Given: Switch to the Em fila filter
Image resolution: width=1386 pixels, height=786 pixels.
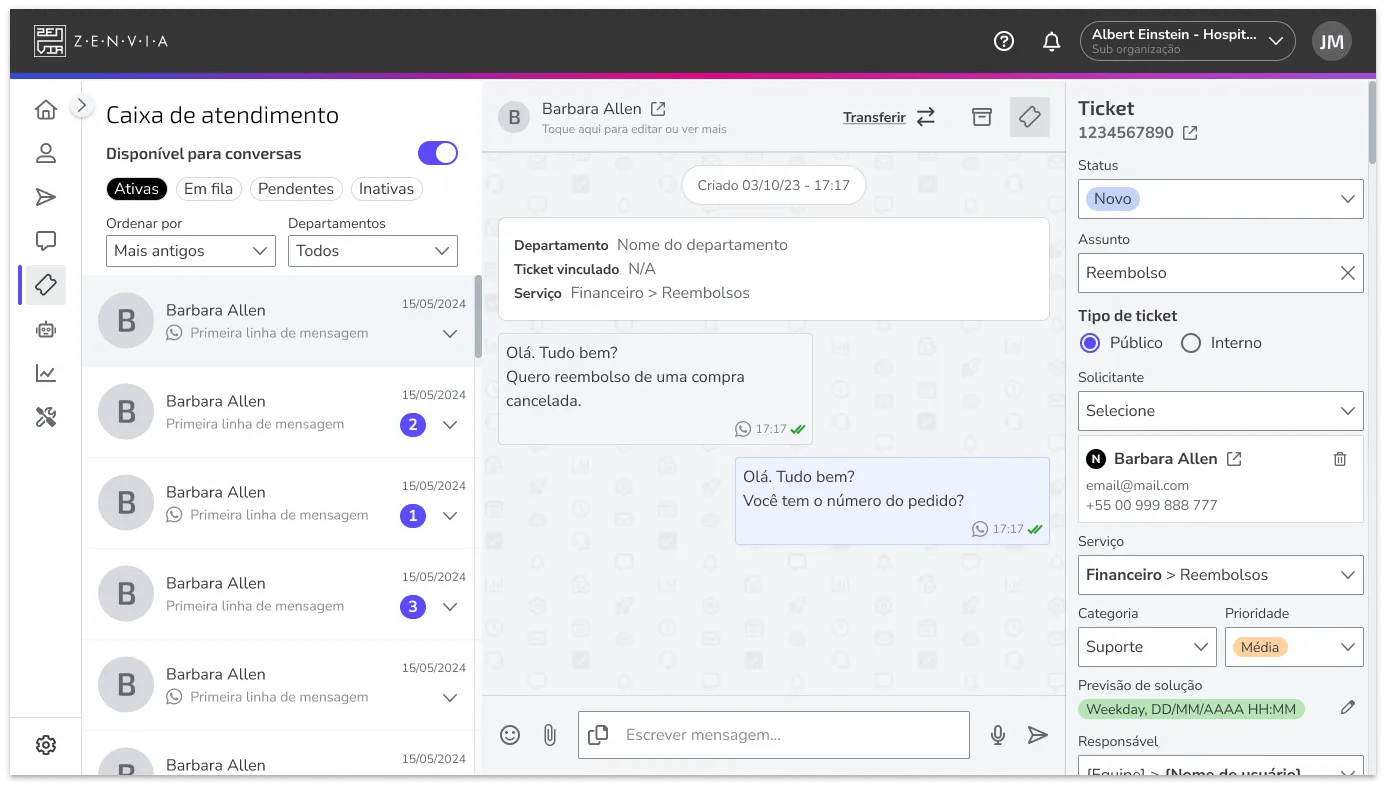Looking at the screenshot, I should 208,188.
